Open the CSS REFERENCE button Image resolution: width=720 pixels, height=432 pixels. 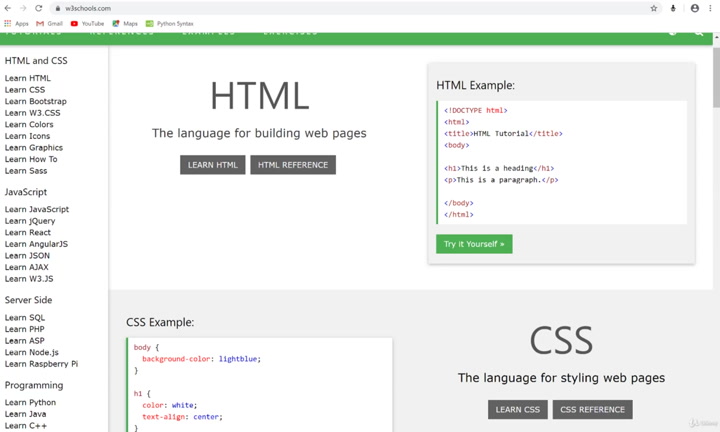pos(592,410)
